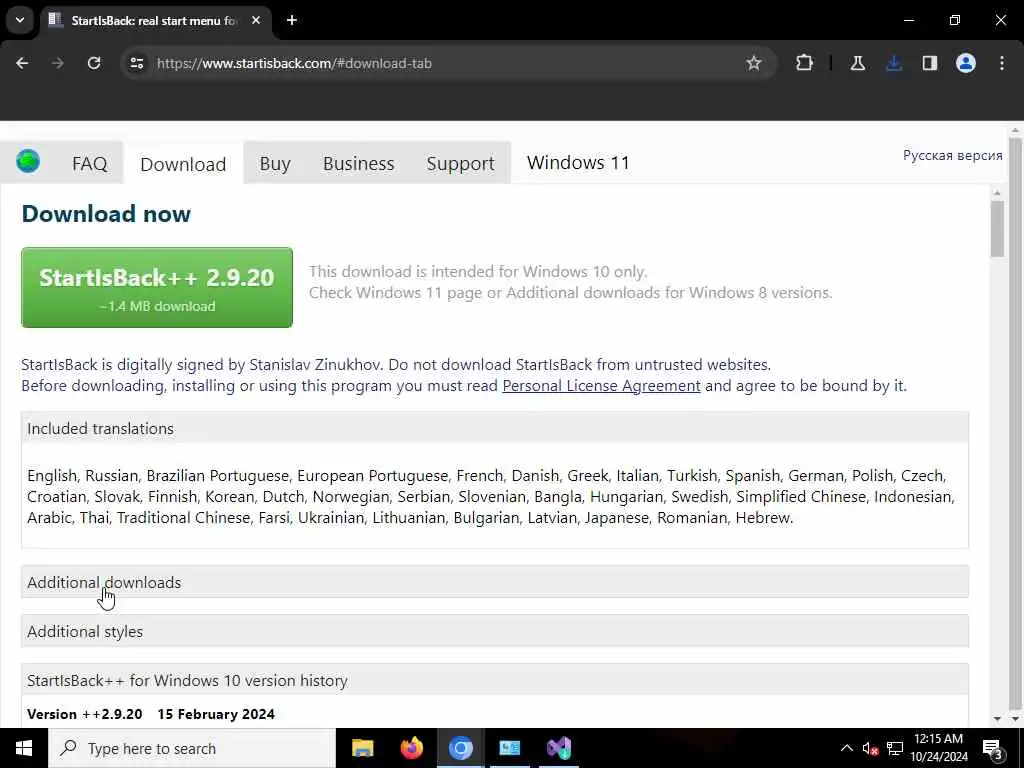
Task: Select the Download tab
Action: pos(183,163)
